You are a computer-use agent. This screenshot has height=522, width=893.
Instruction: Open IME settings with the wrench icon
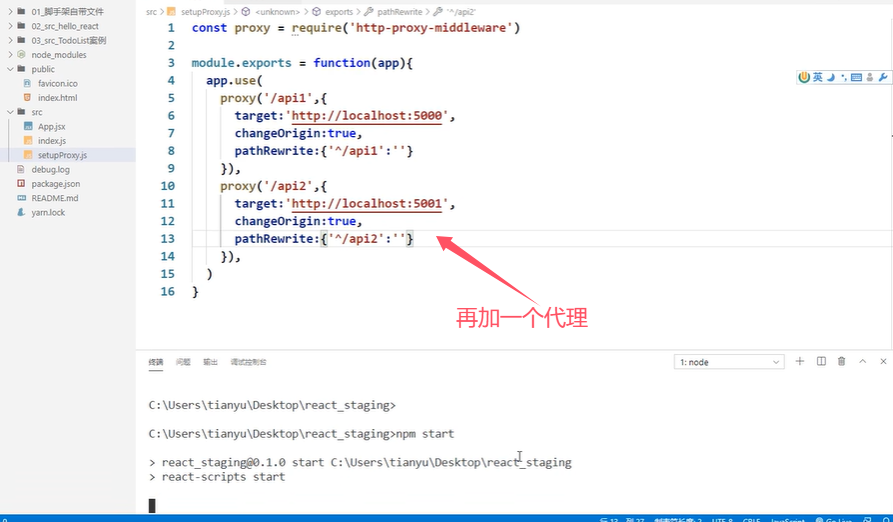click(x=883, y=77)
